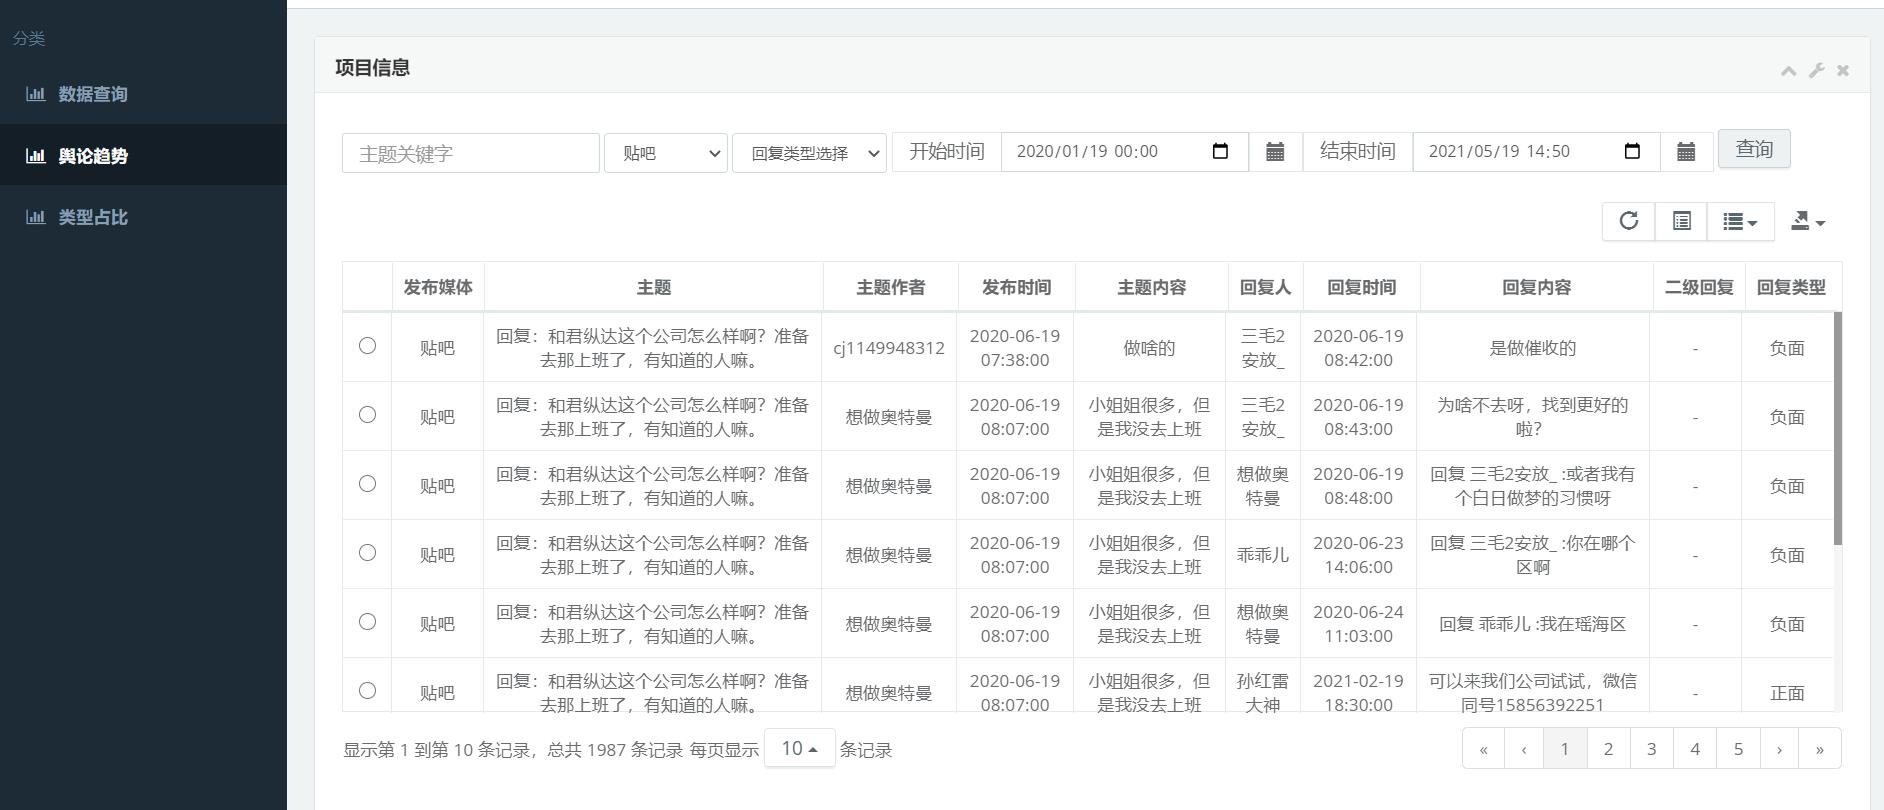This screenshot has width=1884, height=810.
Task: Click topic content 做啥的
Action: (1149, 348)
